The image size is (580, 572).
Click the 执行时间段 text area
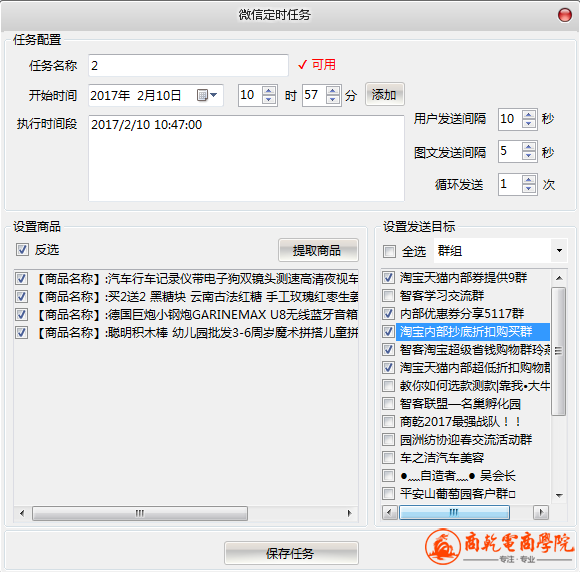(x=246, y=158)
